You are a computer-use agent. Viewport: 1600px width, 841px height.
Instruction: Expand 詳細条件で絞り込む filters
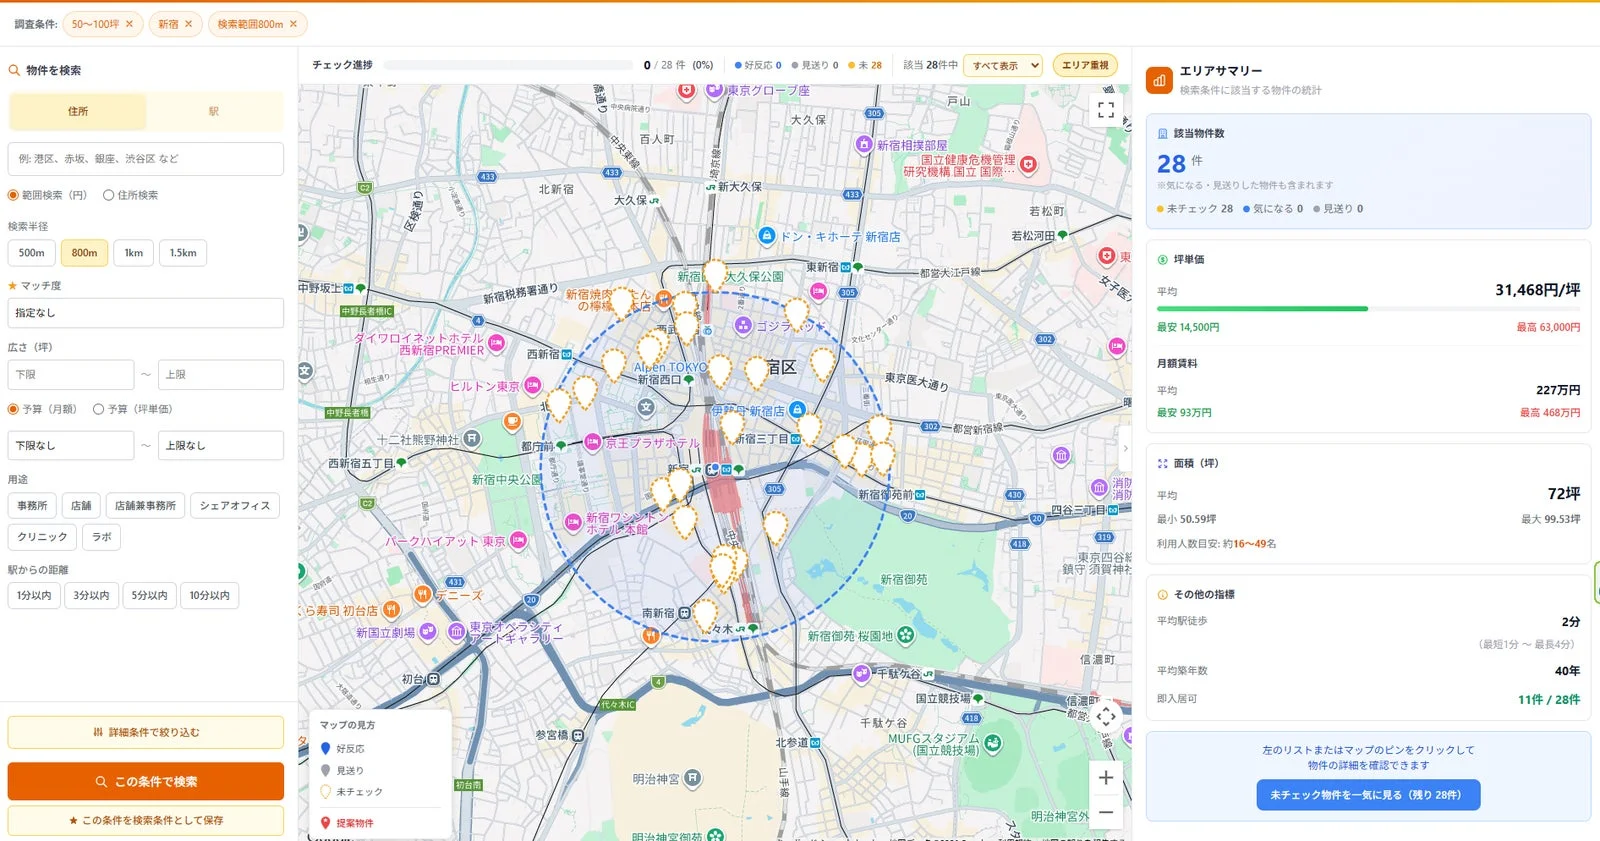tap(146, 732)
